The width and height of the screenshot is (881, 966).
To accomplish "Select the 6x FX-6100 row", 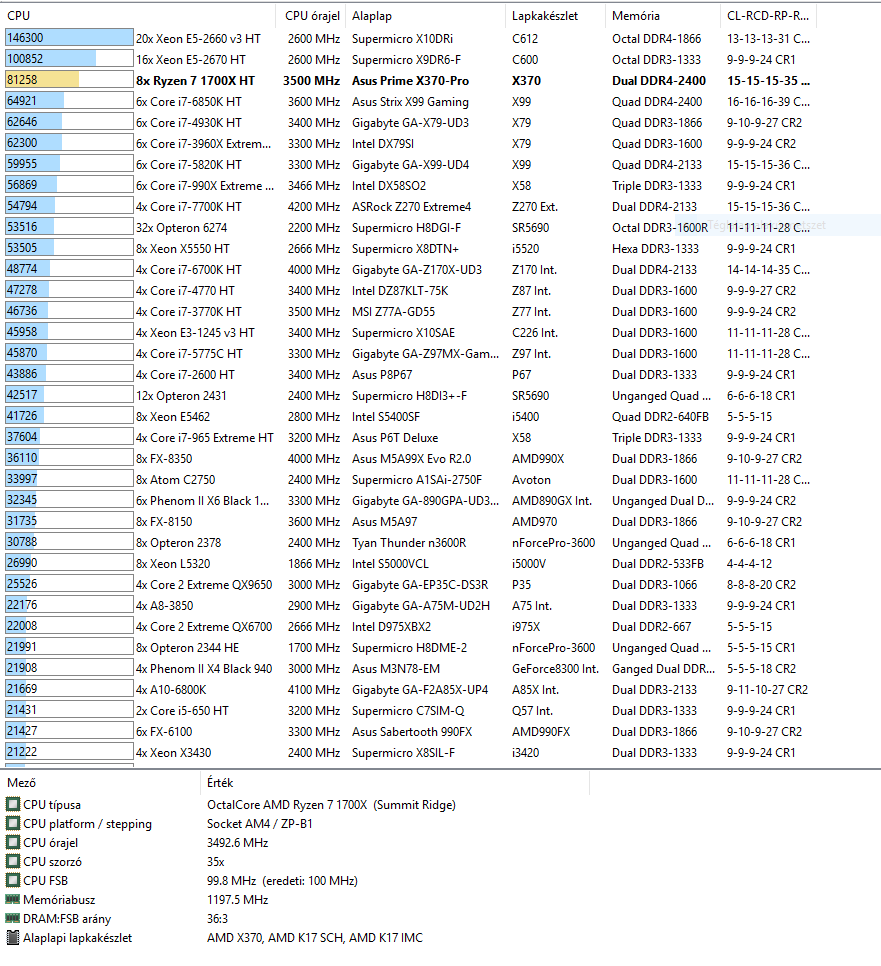I will click(411, 731).
